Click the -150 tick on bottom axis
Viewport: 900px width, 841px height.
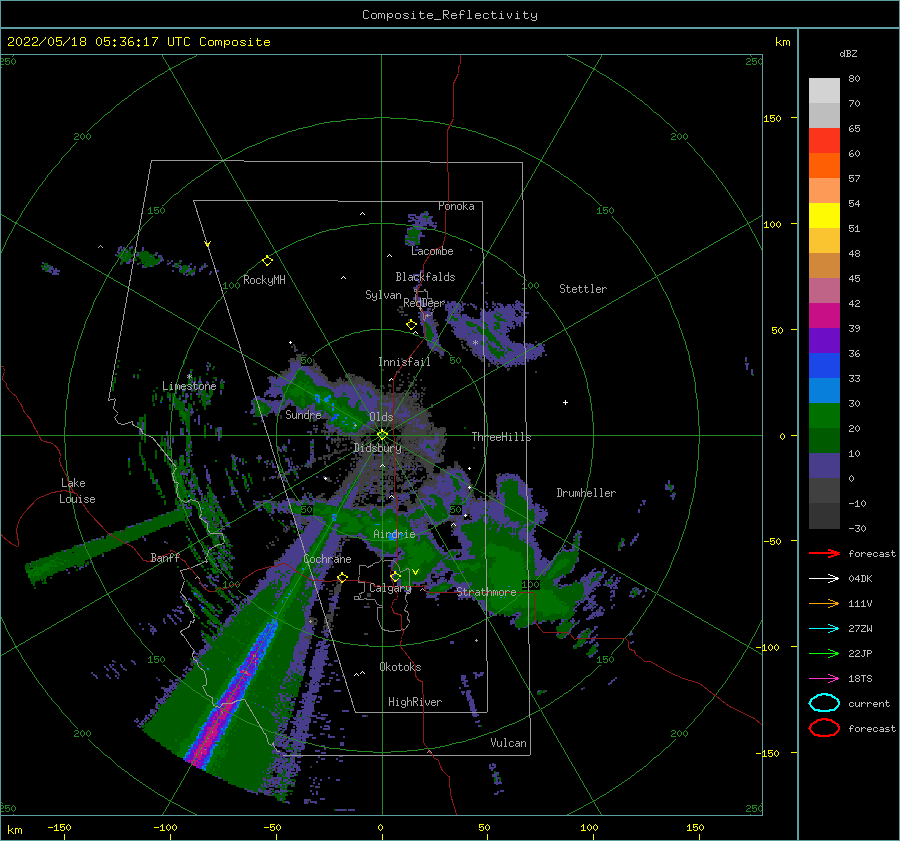click(59, 827)
